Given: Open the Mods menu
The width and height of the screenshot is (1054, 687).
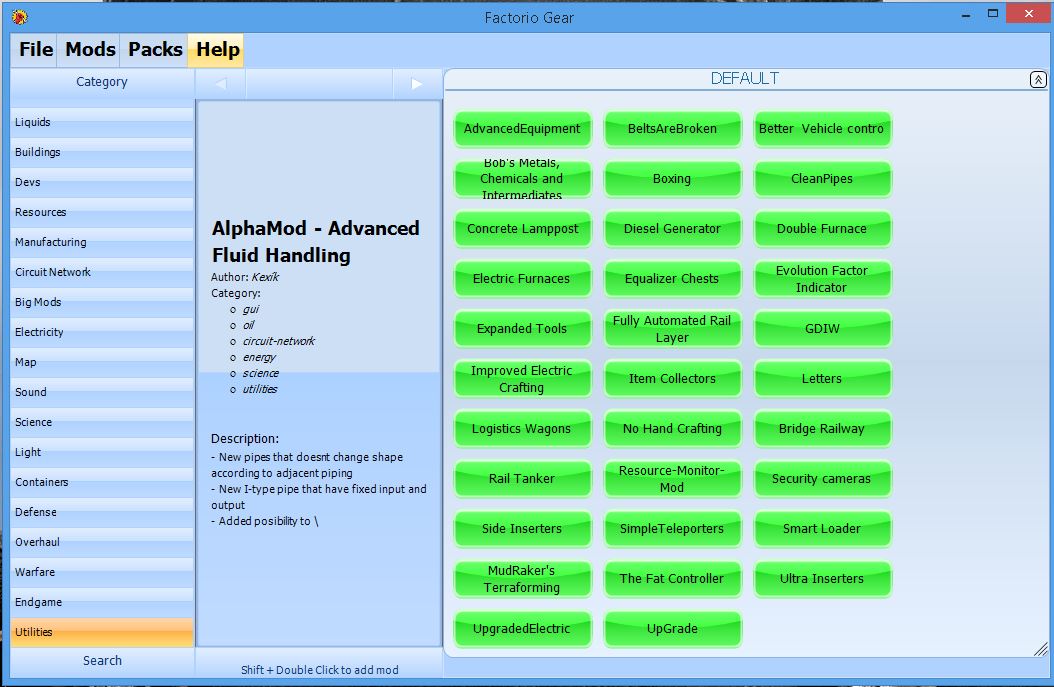Looking at the screenshot, I should pyautogui.click(x=90, y=50).
